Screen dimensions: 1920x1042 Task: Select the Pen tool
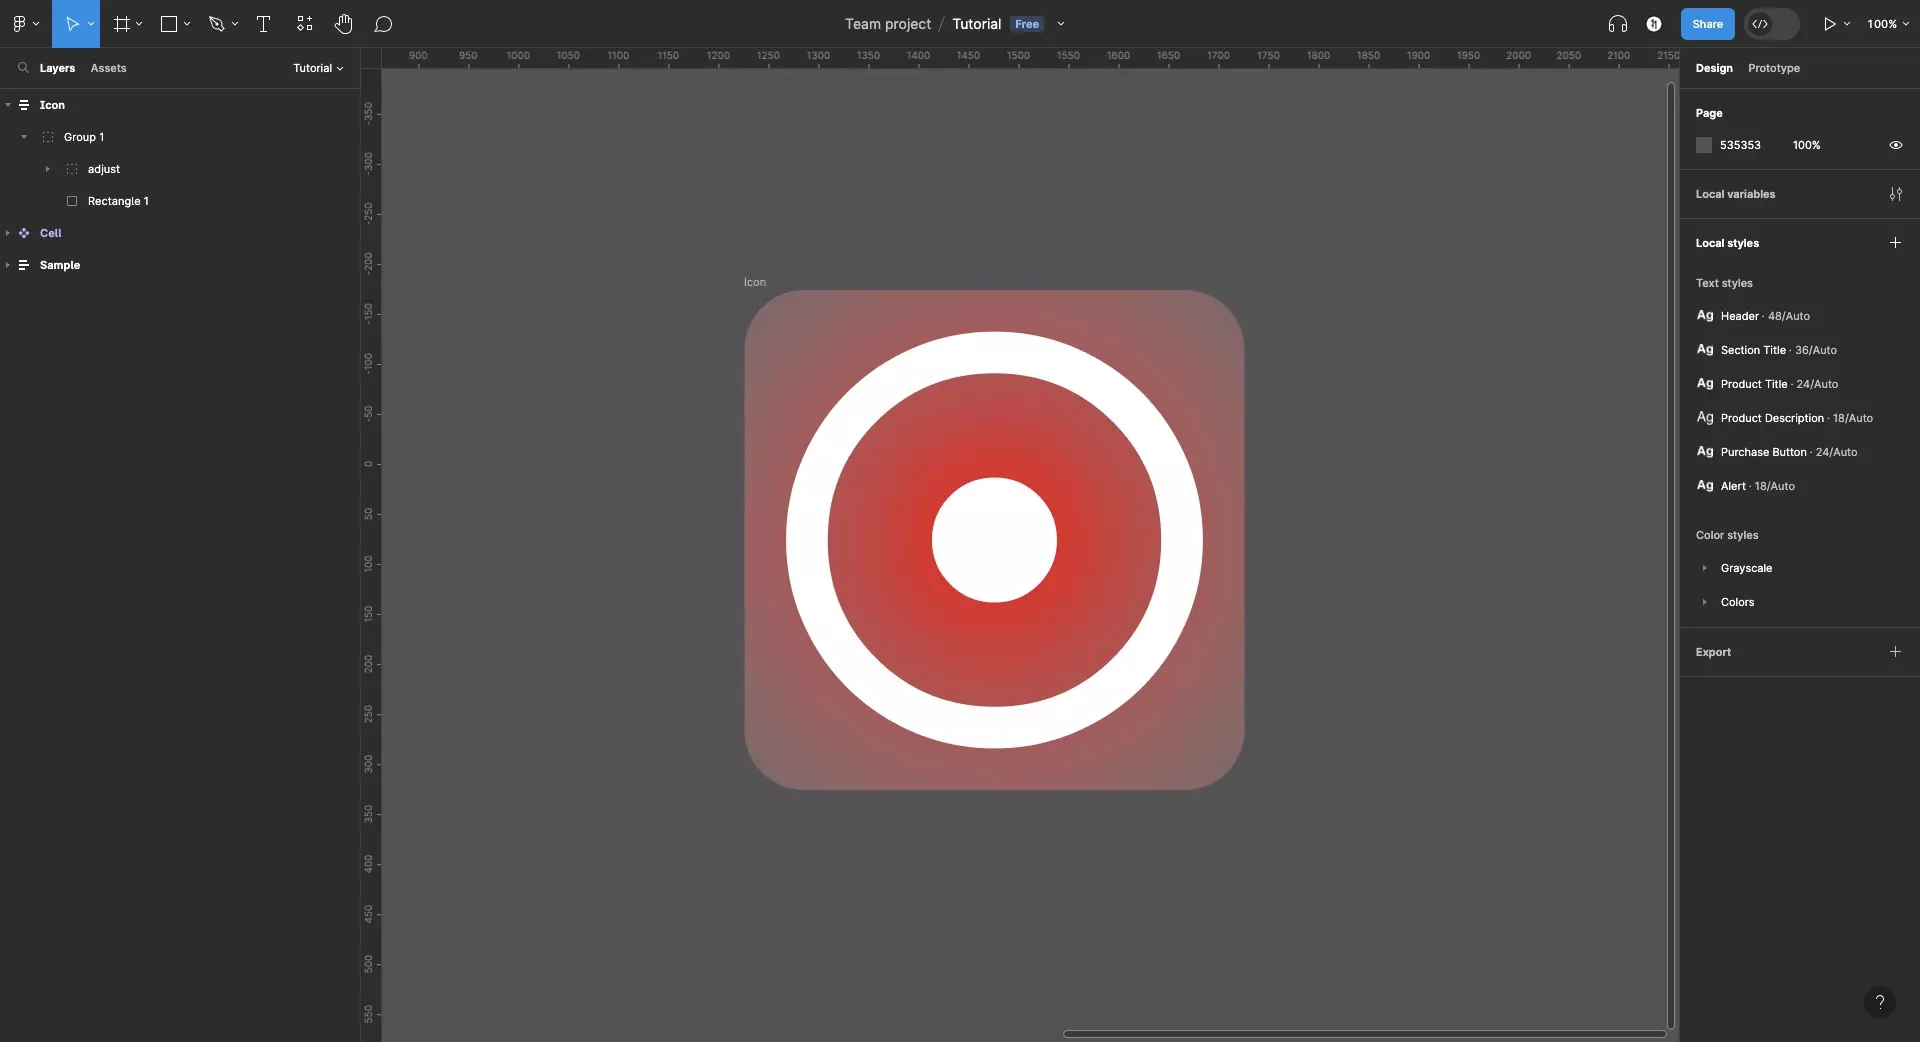[216, 24]
